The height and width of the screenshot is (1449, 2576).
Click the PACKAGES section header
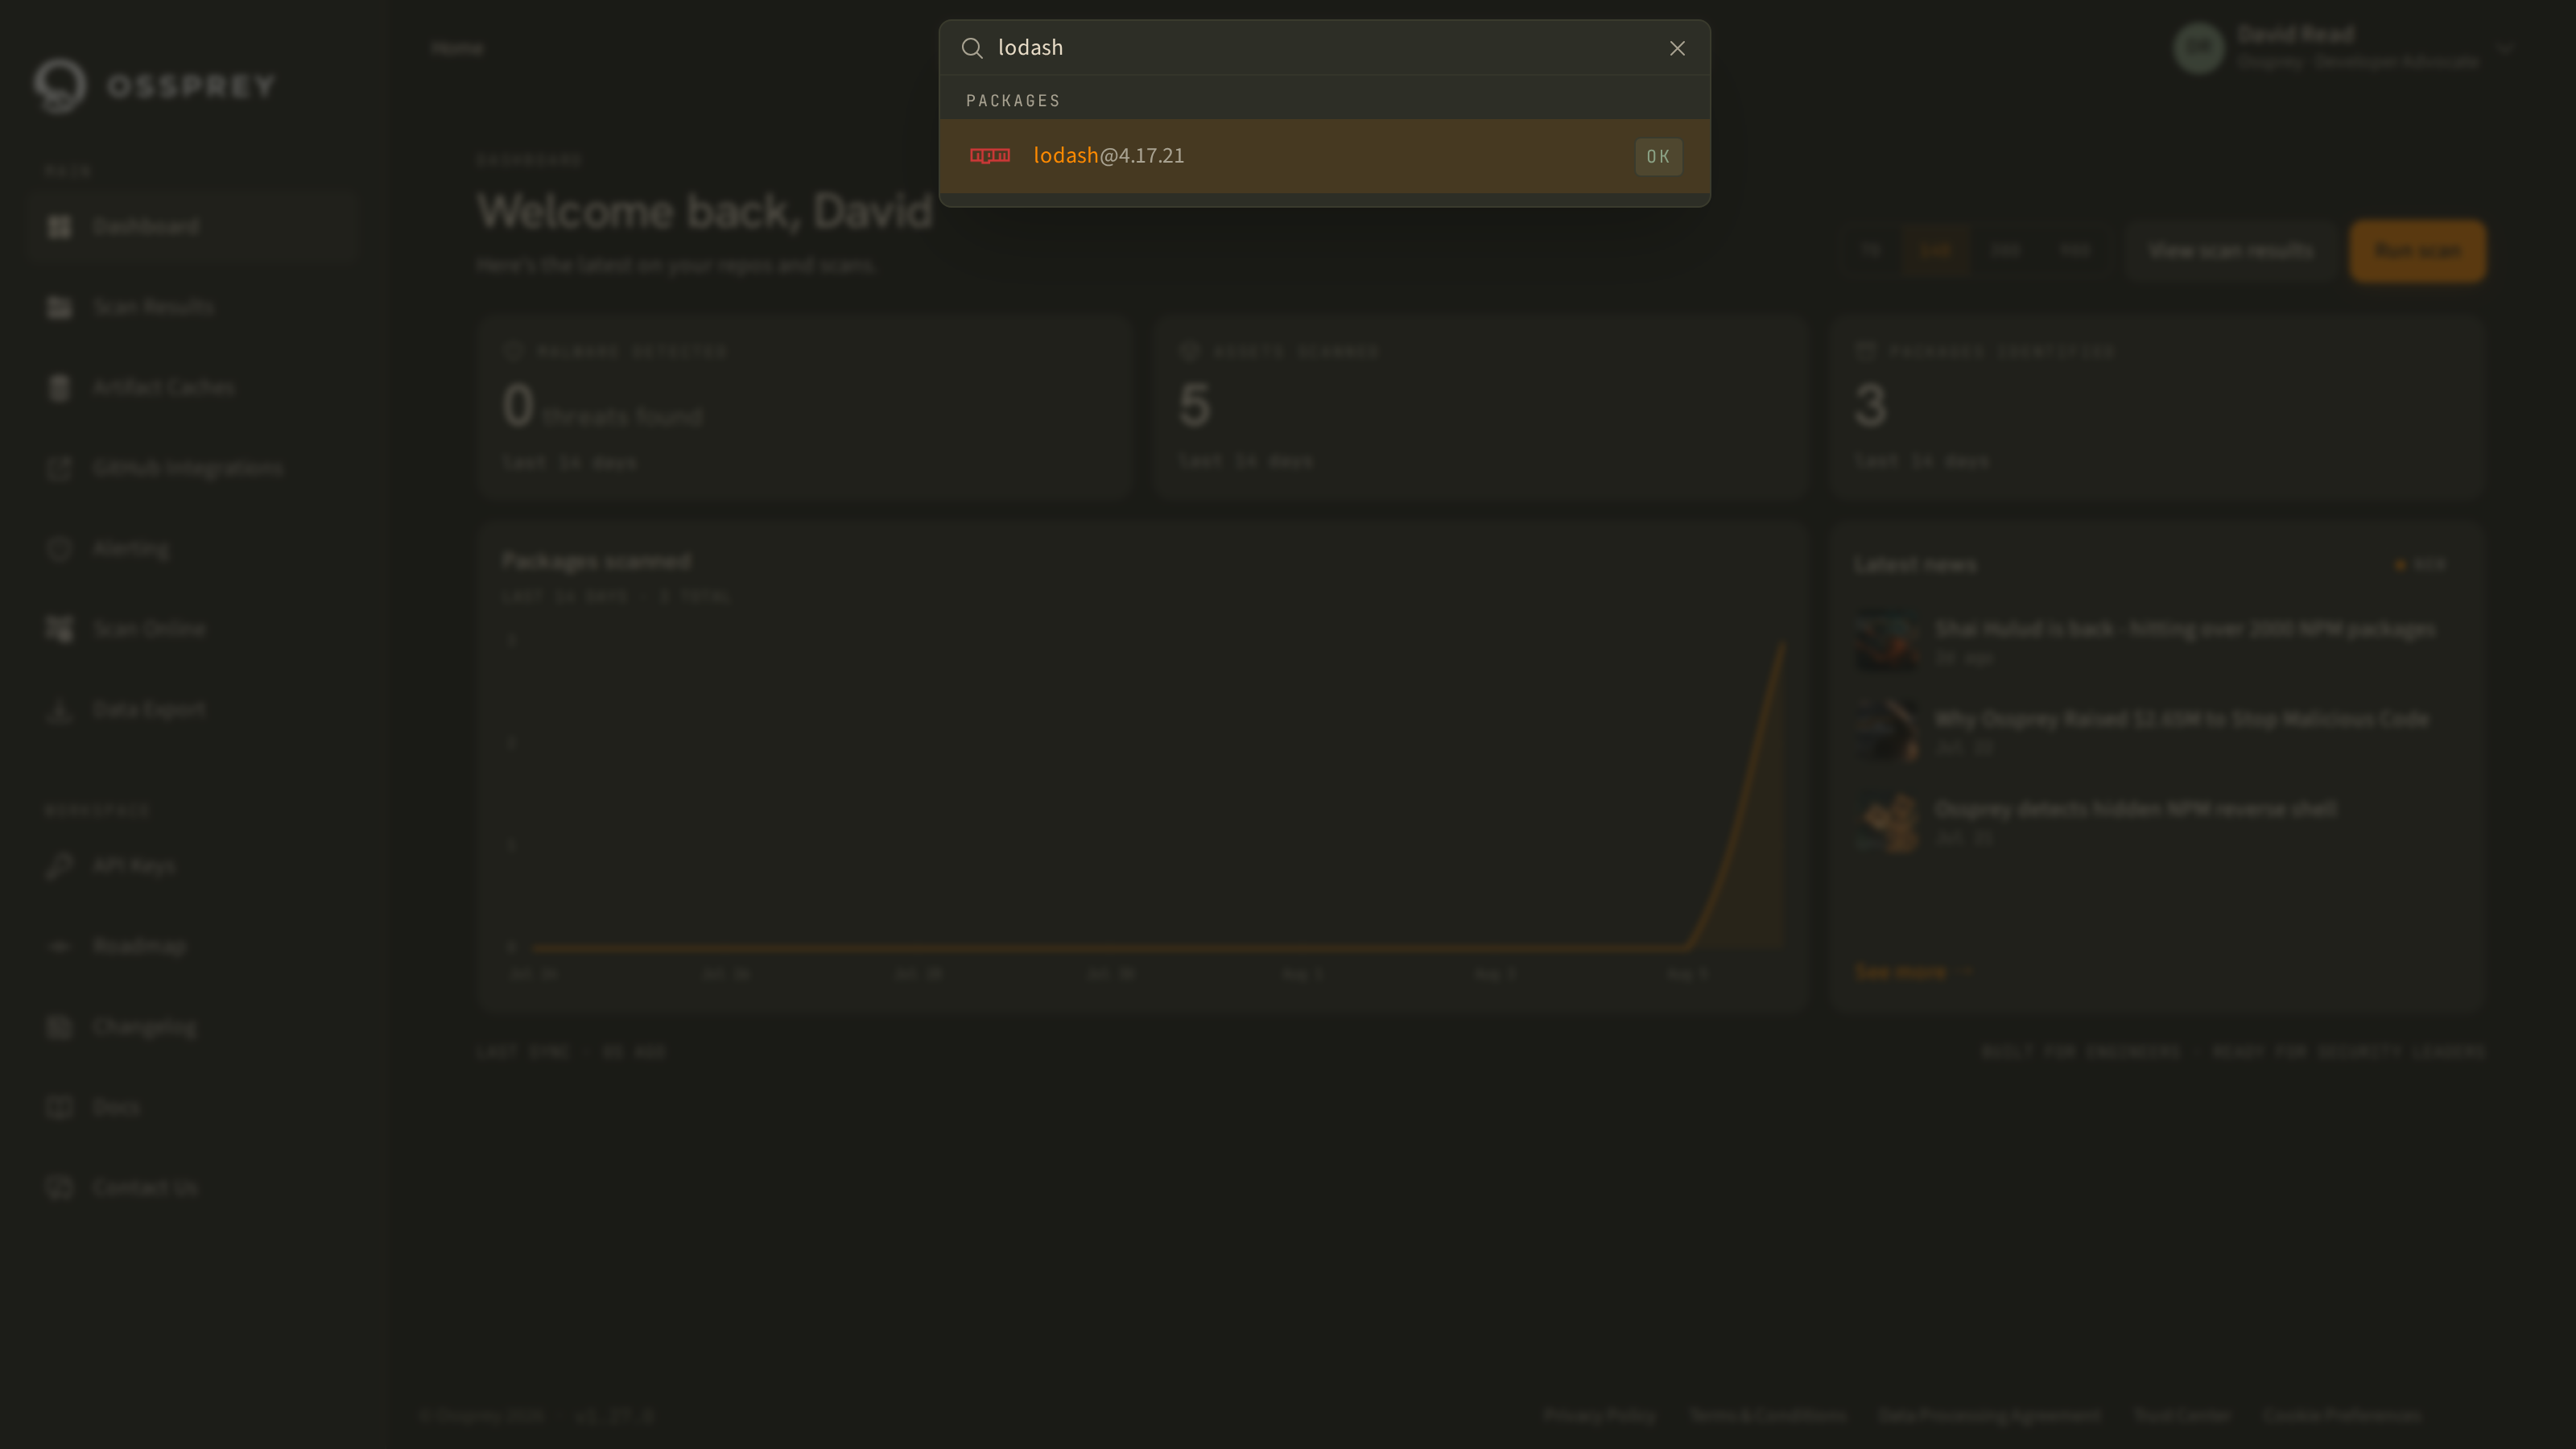point(1013,101)
